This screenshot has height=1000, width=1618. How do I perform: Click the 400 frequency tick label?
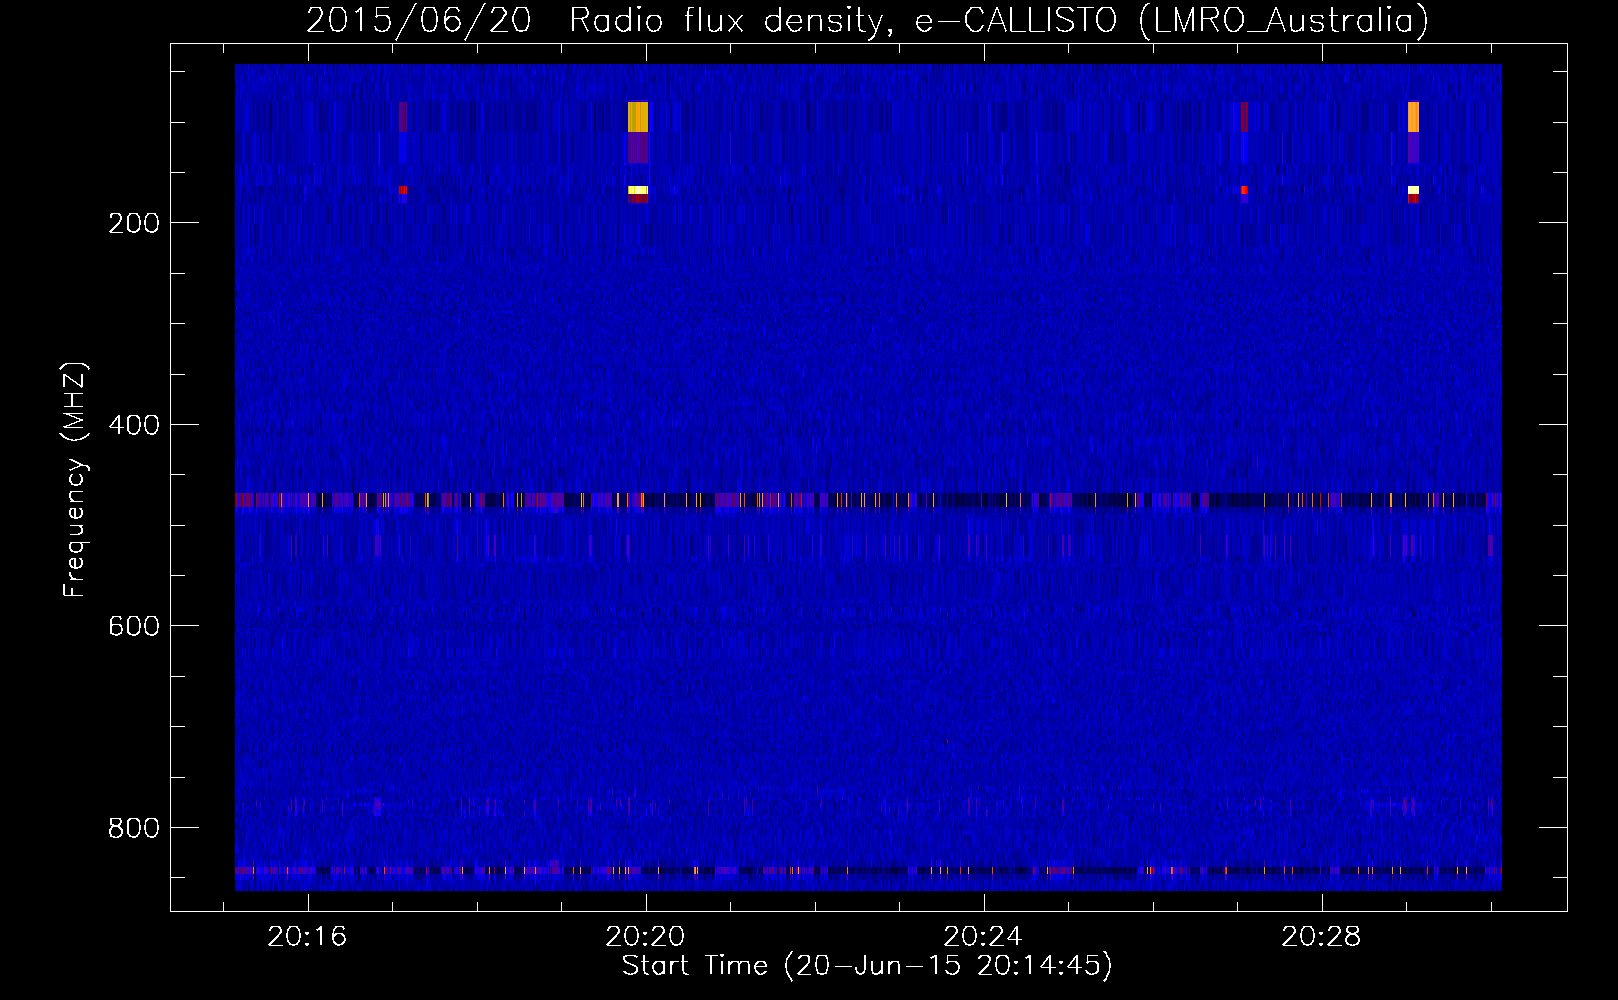pyautogui.click(x=134, y=425)
